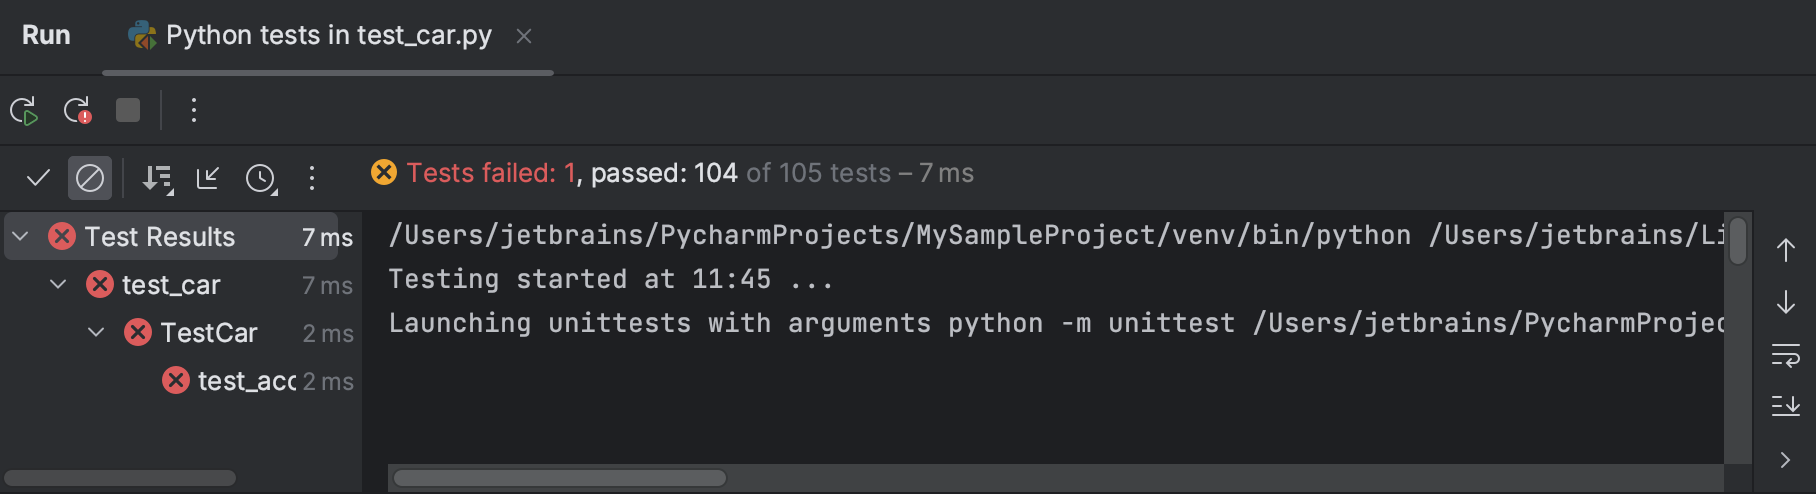The image size is (1816, 494).
Task: Open the test history clock
Action: coord(261,178)
